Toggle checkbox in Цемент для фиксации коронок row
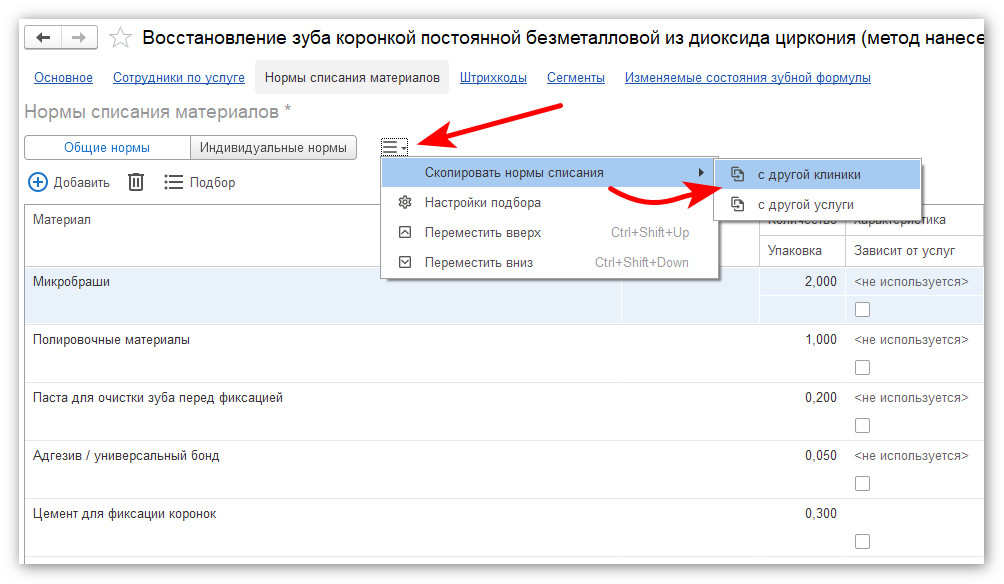This screenshot has height=584, width=1004. (x=862, y=542)
